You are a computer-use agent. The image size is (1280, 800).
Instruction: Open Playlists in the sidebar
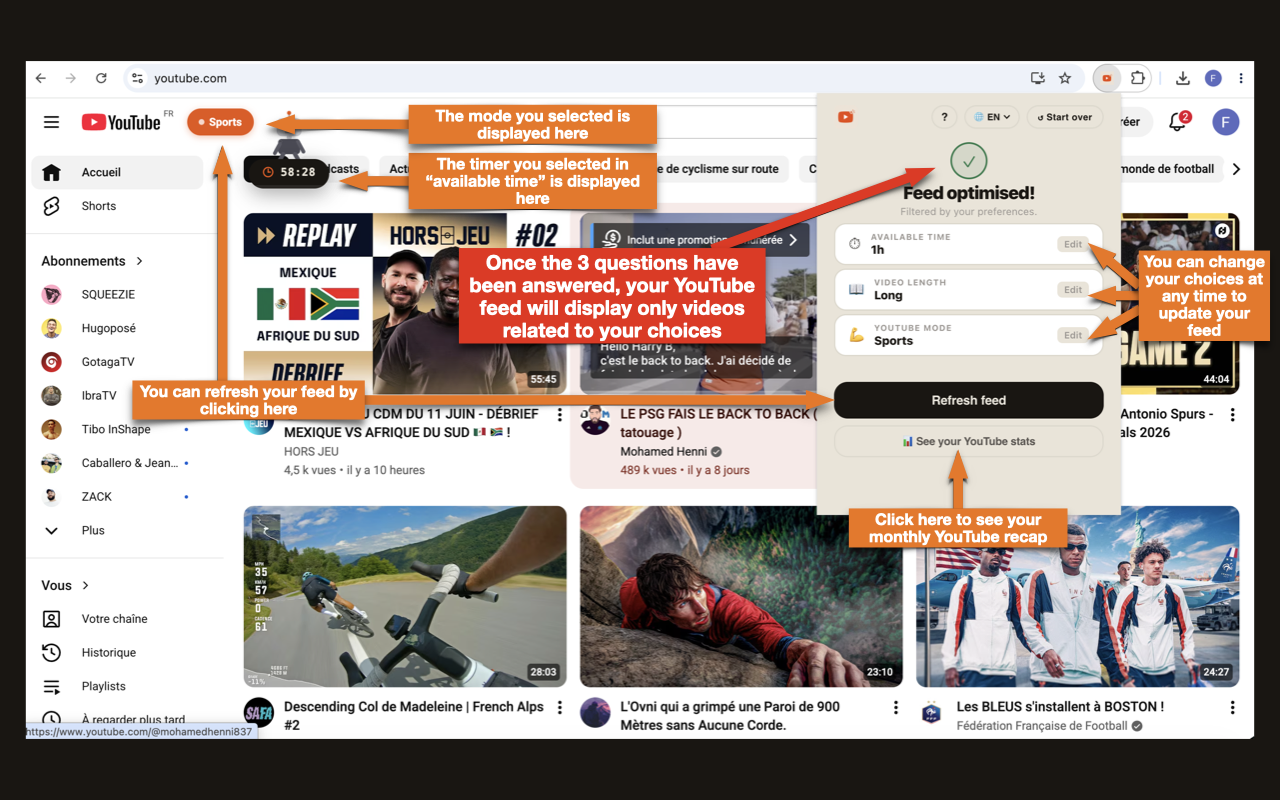[118, 686]
